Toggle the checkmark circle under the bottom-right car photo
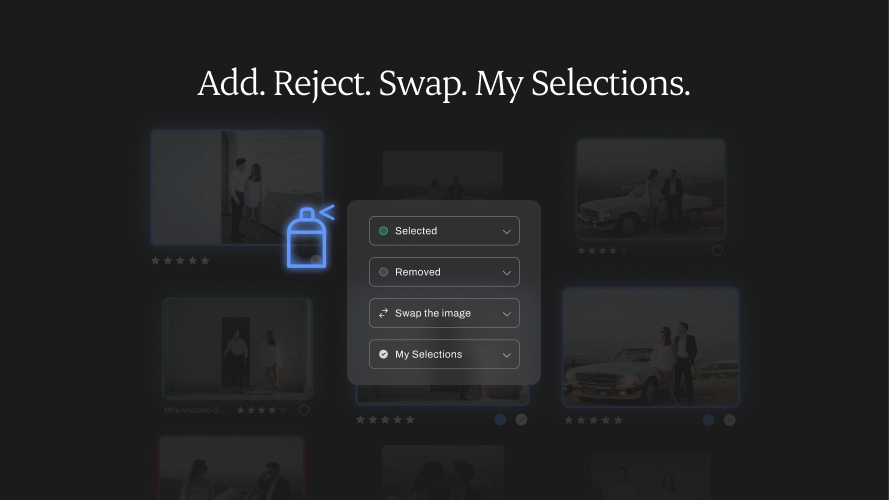The image size is (889, 500). point(730,420)
